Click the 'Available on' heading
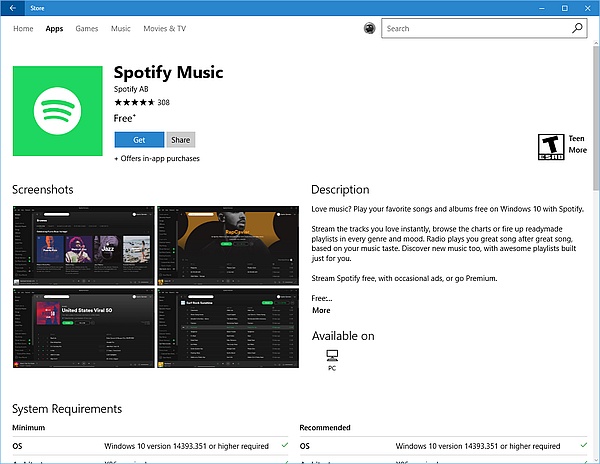Image resolution: width=600 pixels, height=464 pixels. (x=343, y=336)
